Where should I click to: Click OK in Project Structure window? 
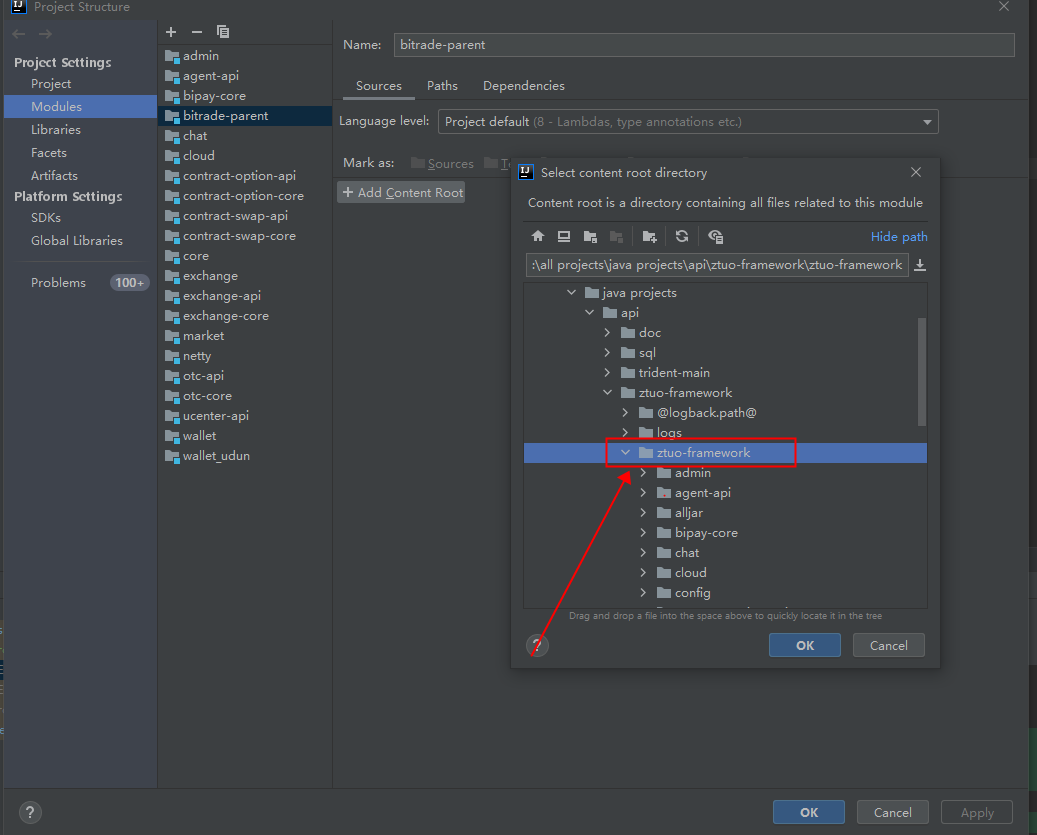(809, 813)
